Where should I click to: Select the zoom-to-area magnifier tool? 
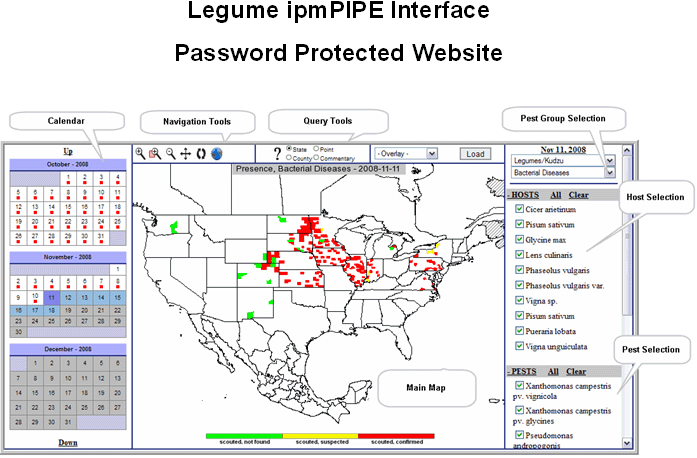155,154
